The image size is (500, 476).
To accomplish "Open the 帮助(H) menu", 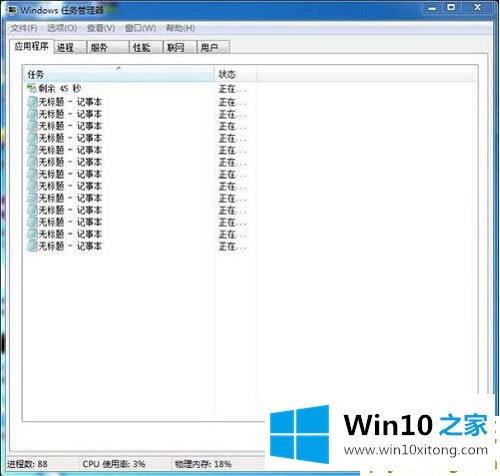I will pos(180,28).
